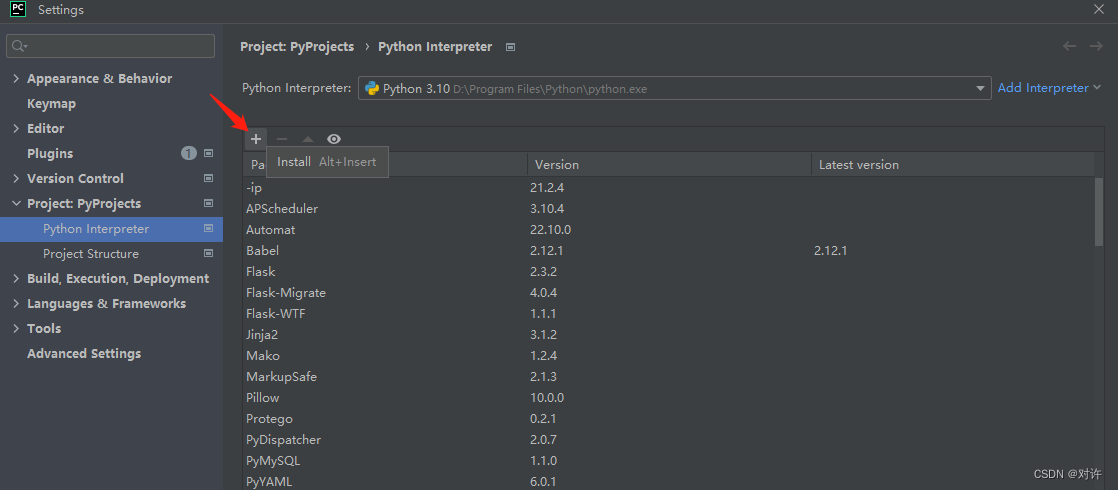Click the Project Structure row project icon
1118x490 pixels.
coord(209,254)
